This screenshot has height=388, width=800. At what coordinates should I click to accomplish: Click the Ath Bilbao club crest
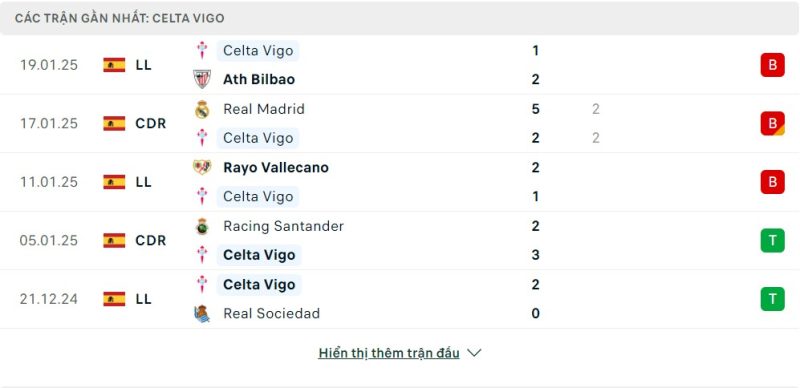(x=202, y=79)
